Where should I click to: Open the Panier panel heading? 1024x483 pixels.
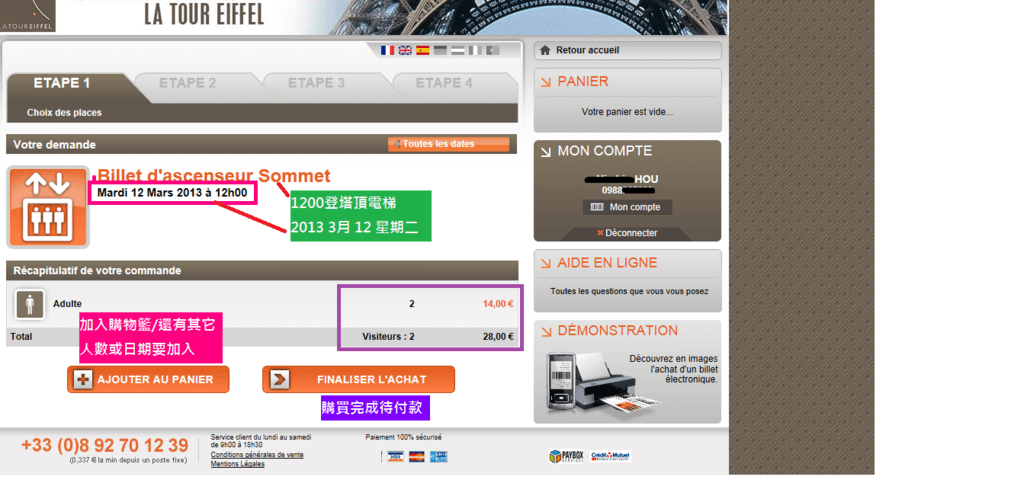coord(583,82)
